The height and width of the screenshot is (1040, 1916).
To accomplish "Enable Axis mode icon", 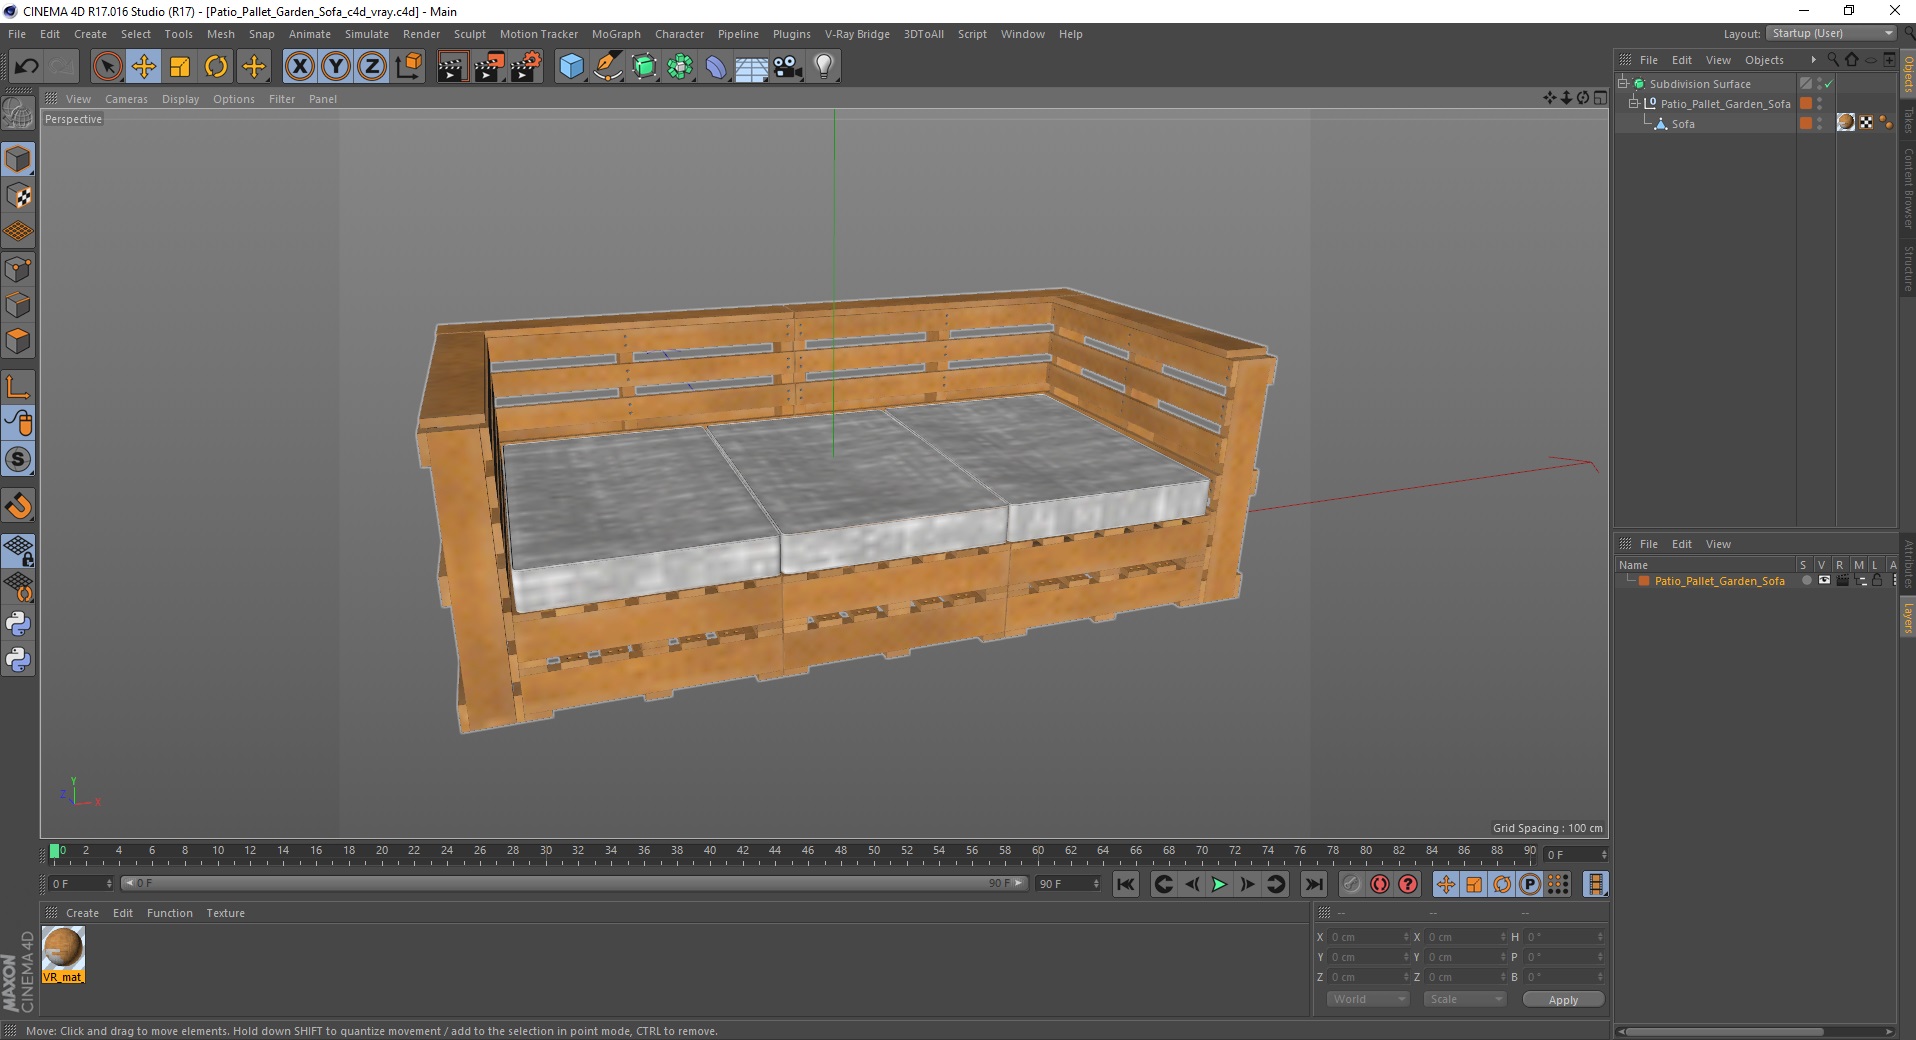I will pyautogui.click(x=18, y=387).
